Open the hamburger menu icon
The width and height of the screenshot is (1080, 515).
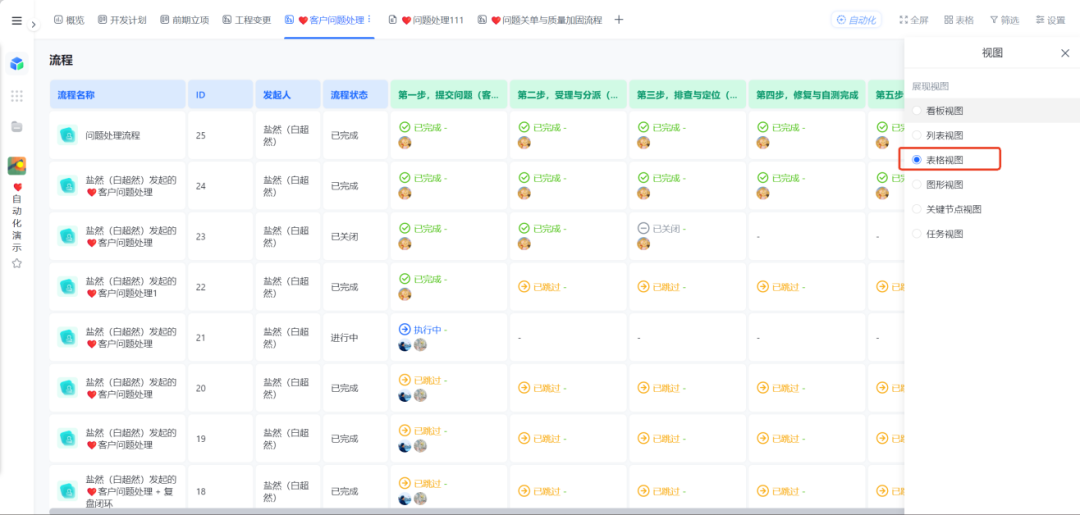coord(17,21)
